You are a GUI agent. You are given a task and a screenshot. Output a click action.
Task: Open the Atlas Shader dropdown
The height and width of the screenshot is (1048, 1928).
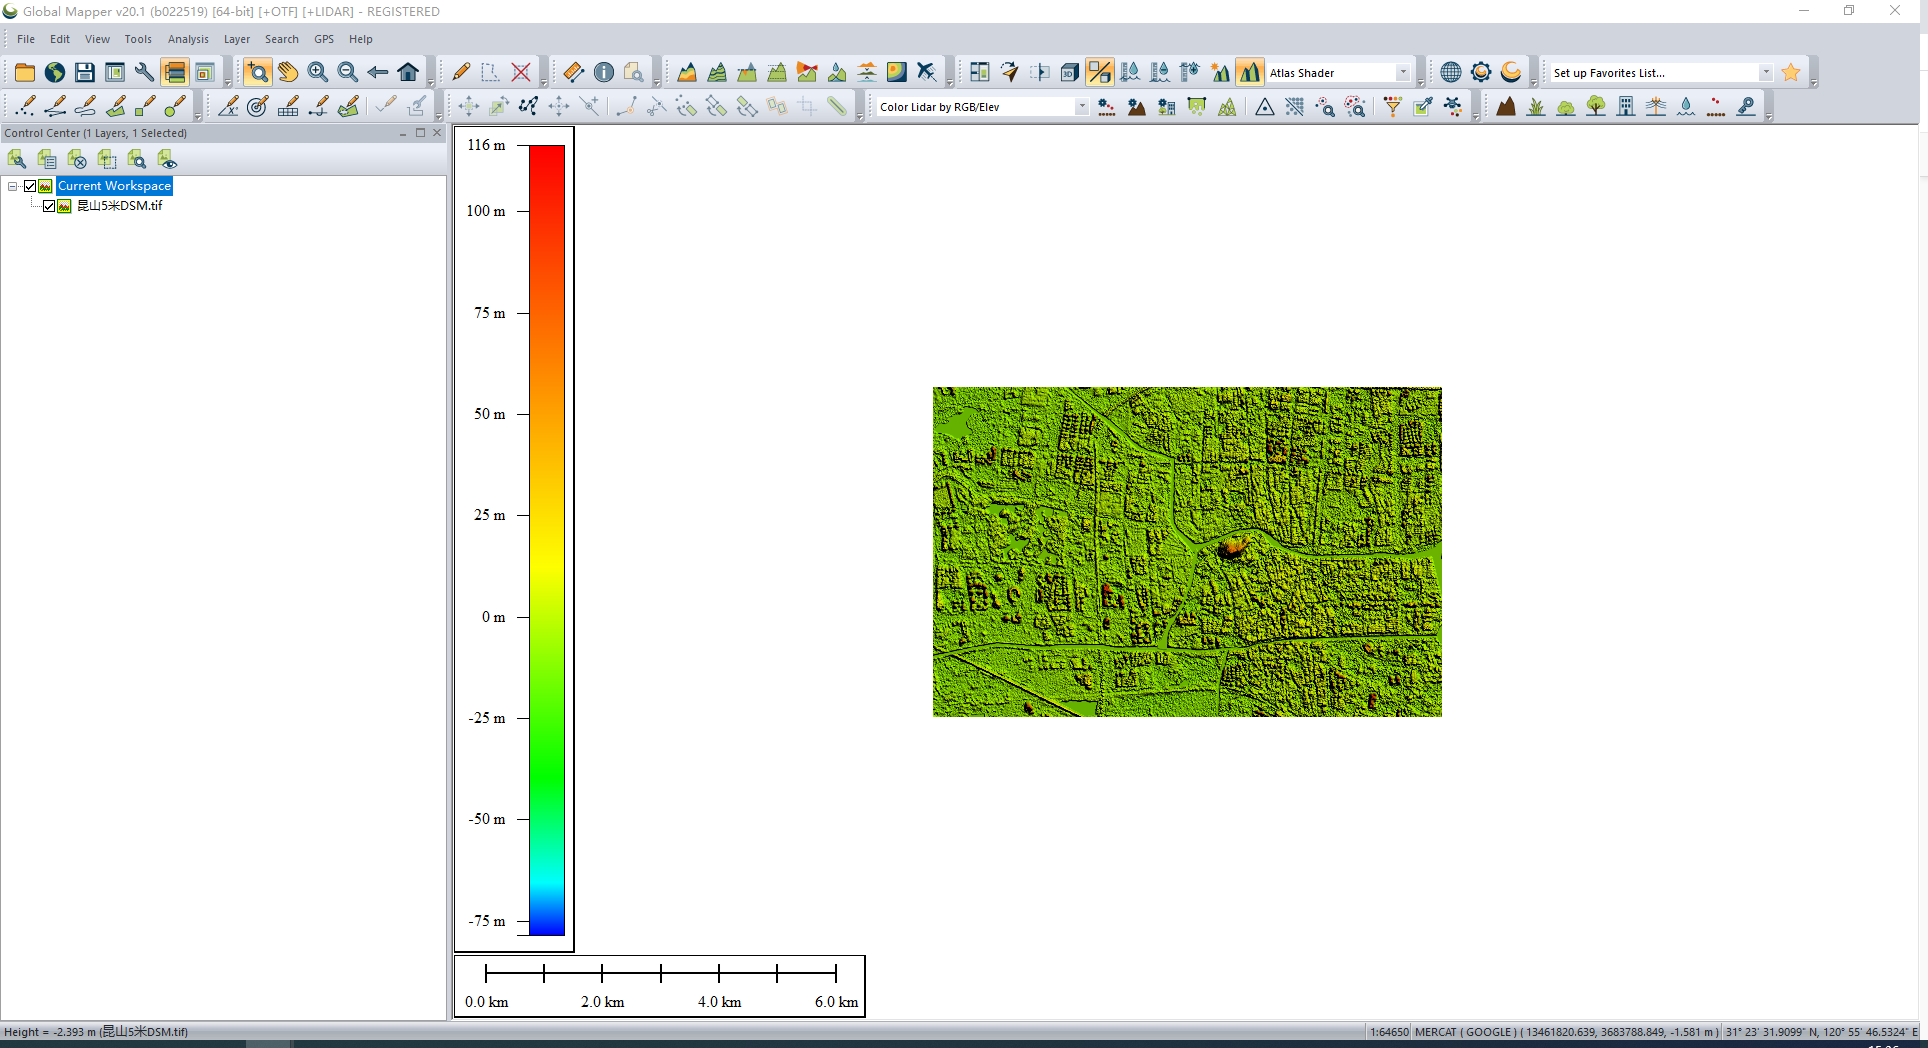click(x=1403, y=73)
